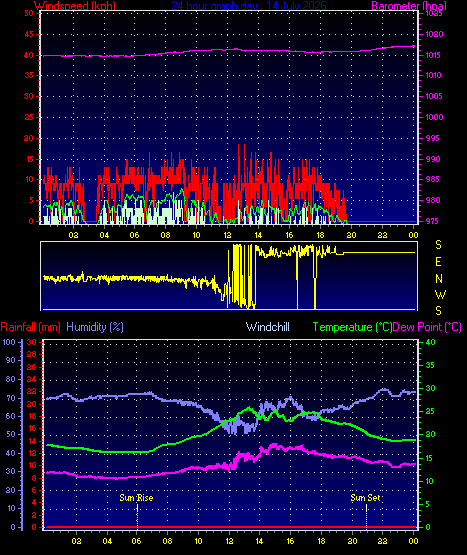Screen dimensions: 467x555
Task: Click the Sun Rise marker label
Action: tap(136, 498)
